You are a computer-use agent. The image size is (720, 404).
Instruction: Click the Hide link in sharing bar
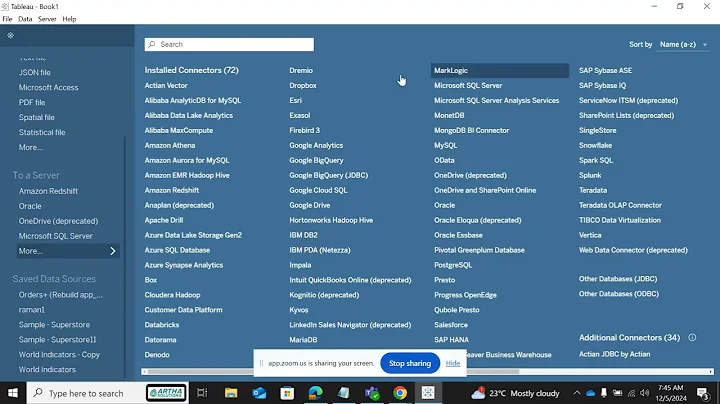(x=453, y=363)
